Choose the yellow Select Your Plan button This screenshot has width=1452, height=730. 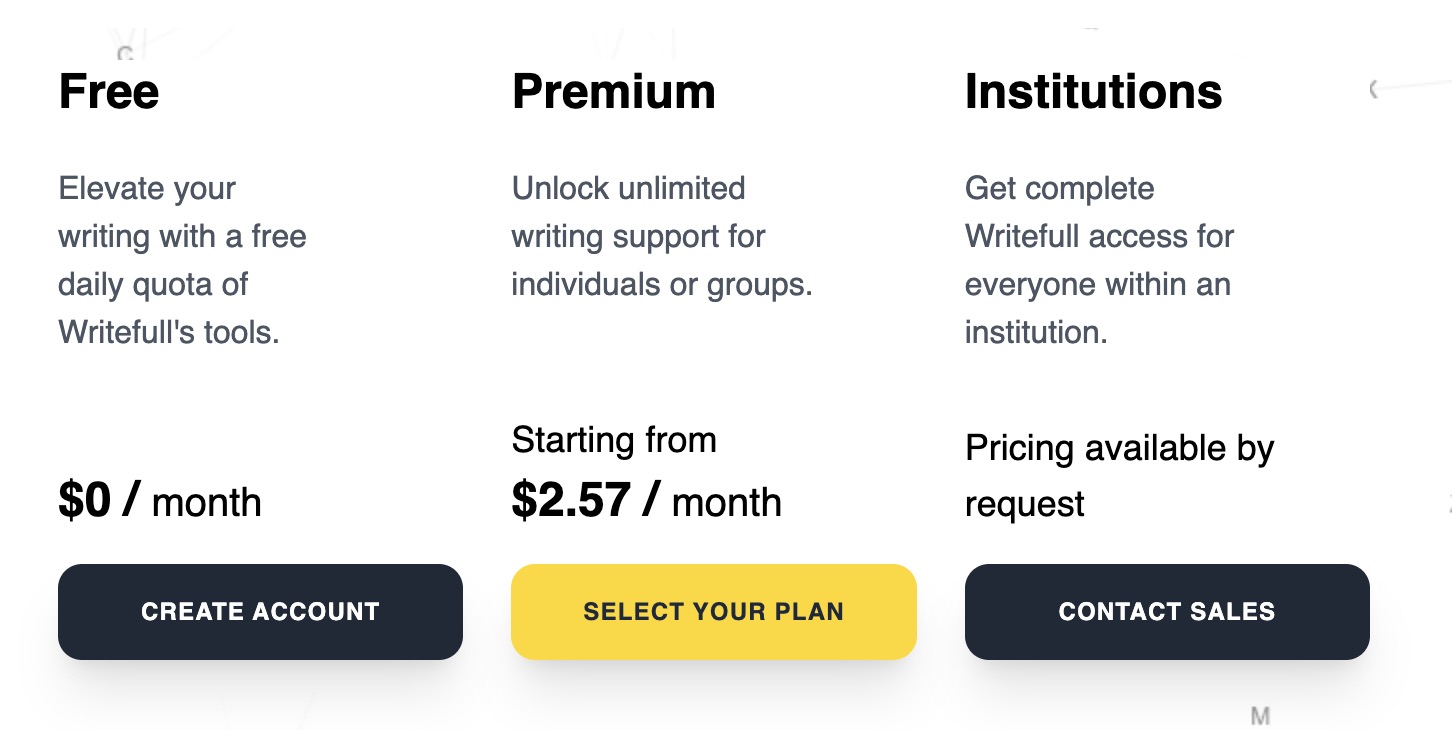pos(714,612)
